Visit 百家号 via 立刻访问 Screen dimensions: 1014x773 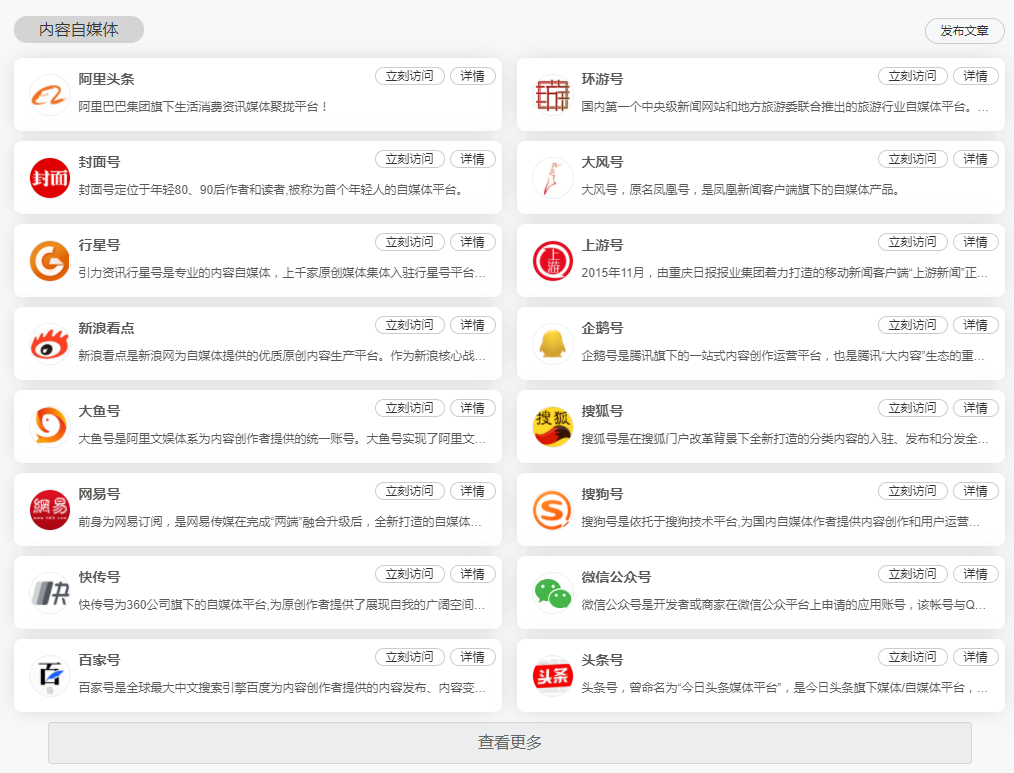[409, 657]
